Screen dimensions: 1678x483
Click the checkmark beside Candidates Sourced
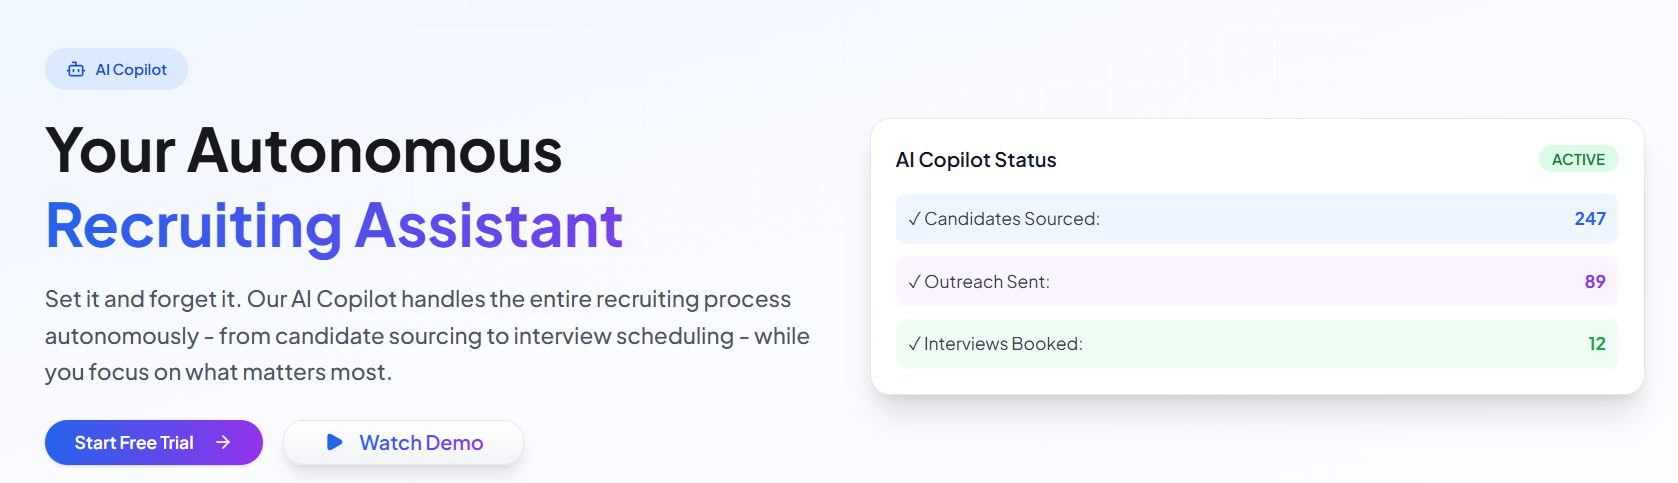[x=914, y=219]
